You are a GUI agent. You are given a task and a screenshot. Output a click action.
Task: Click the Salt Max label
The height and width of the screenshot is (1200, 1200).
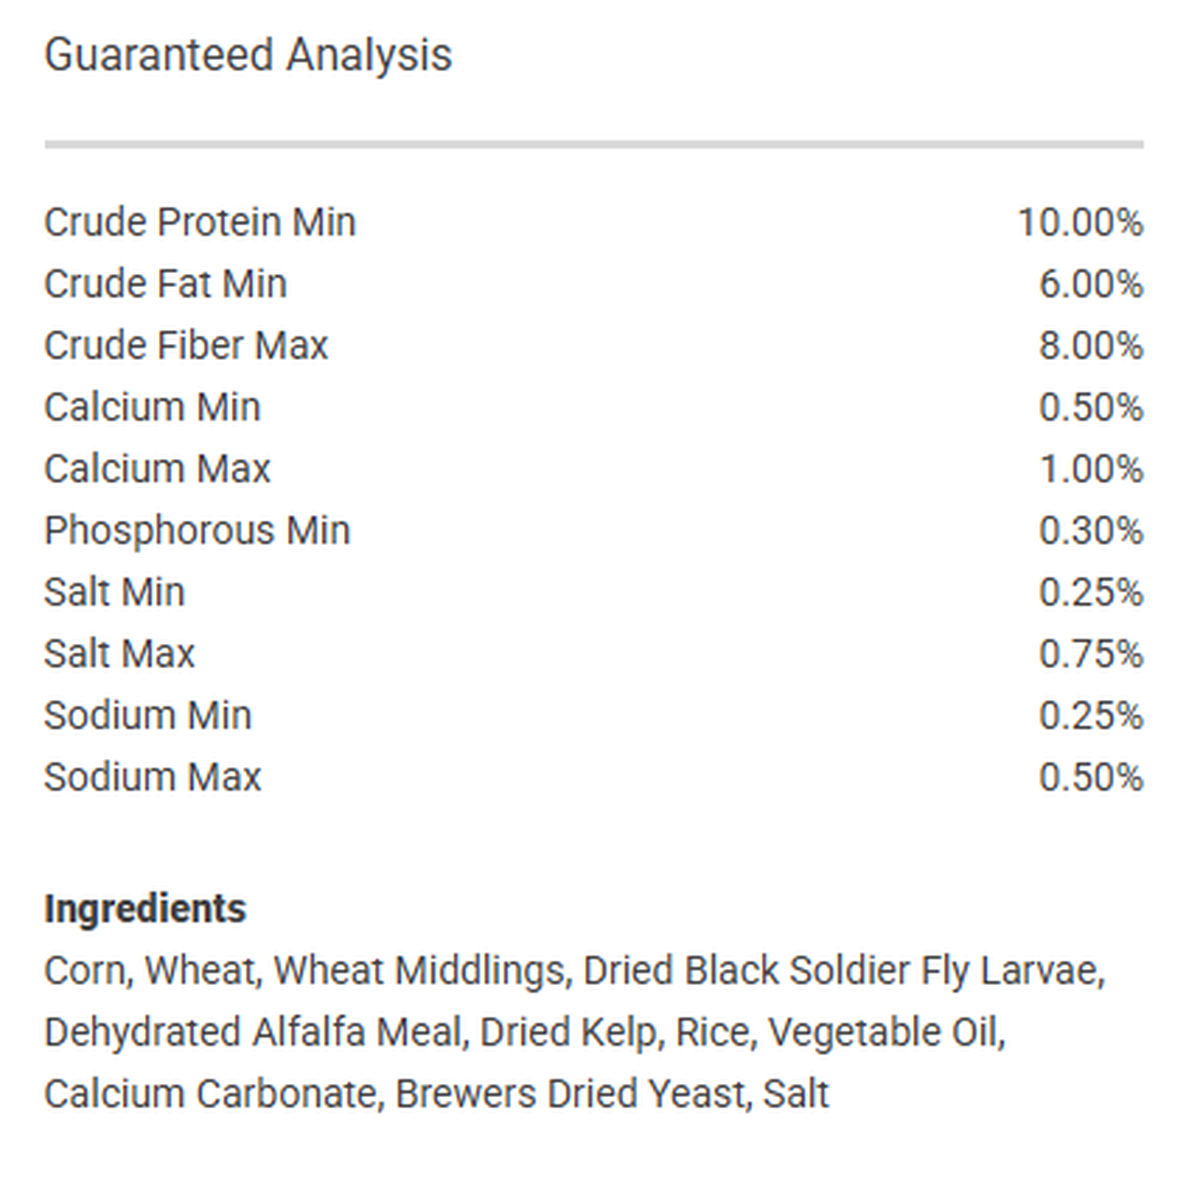(120, 654)
